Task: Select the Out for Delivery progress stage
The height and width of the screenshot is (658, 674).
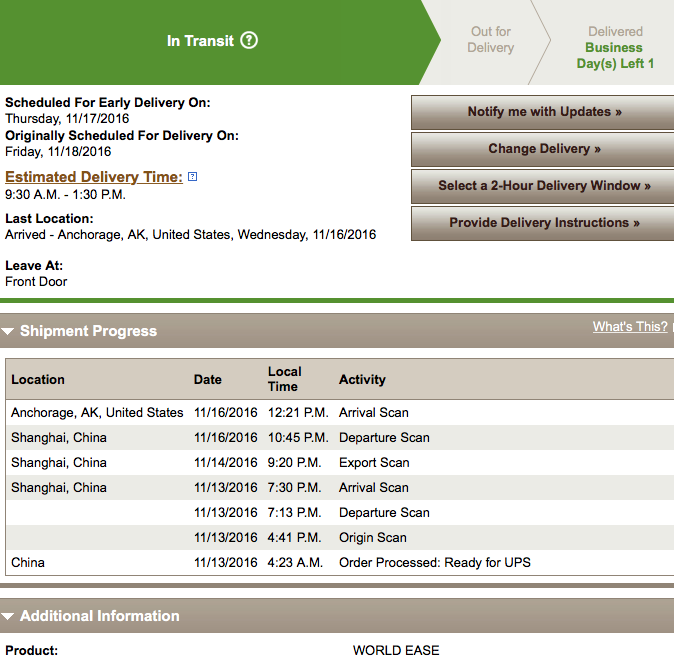Action: point(490,40)
